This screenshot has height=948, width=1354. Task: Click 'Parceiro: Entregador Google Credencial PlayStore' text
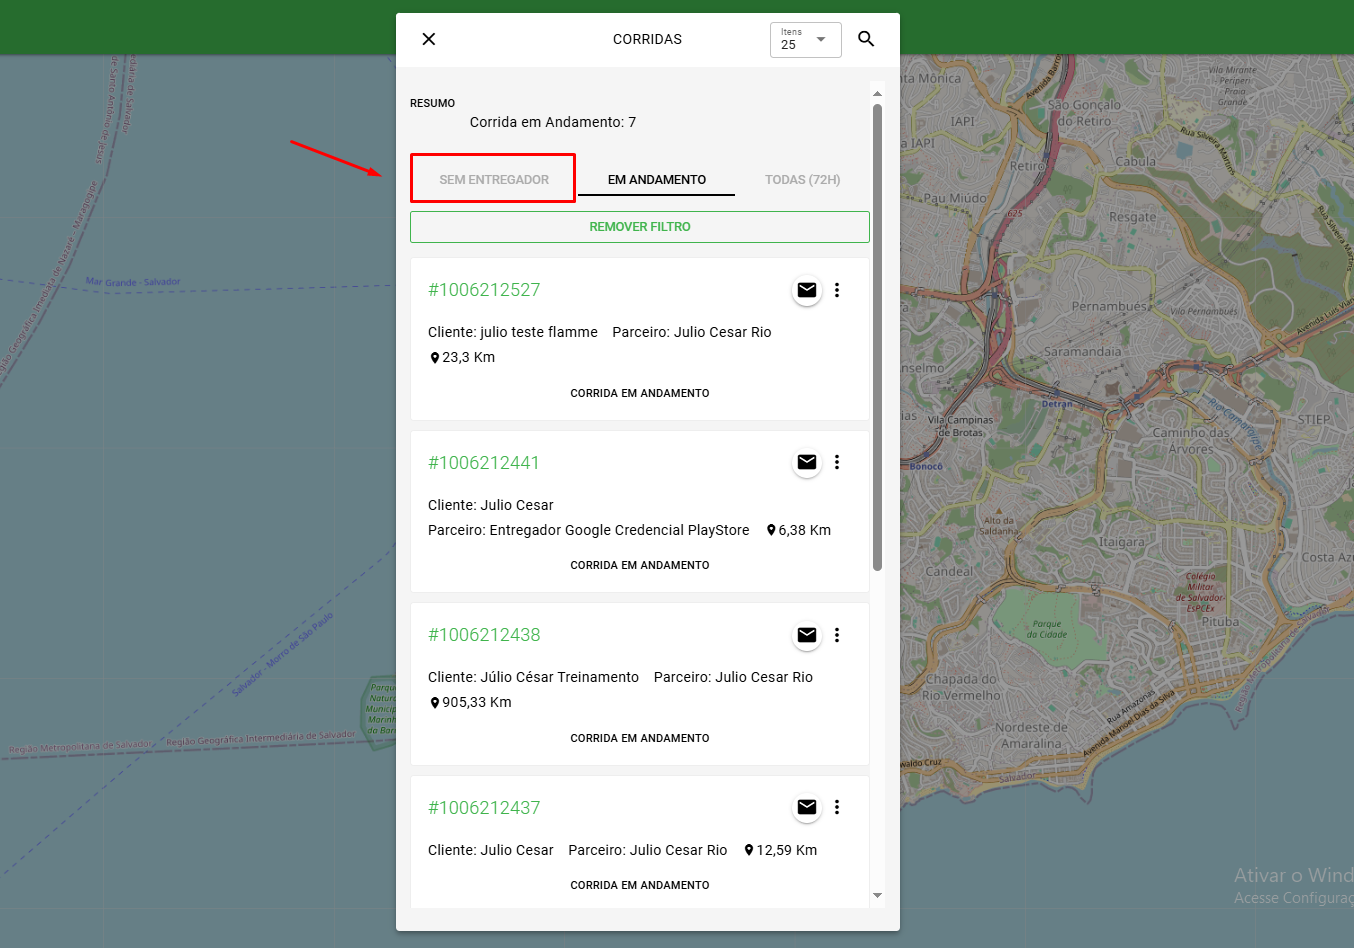coord(589,530)
